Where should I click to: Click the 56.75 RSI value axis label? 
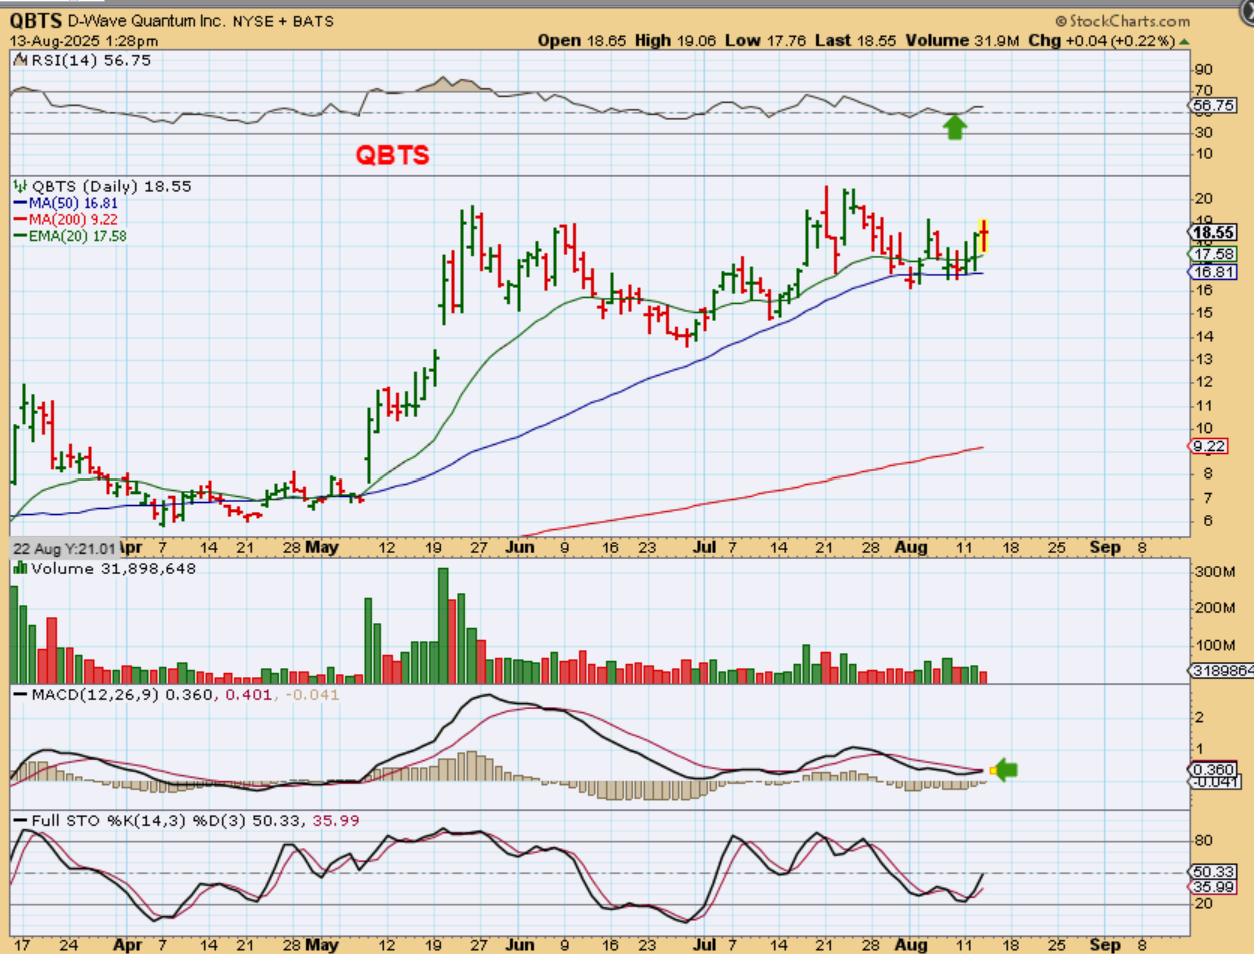(1214, 105)
